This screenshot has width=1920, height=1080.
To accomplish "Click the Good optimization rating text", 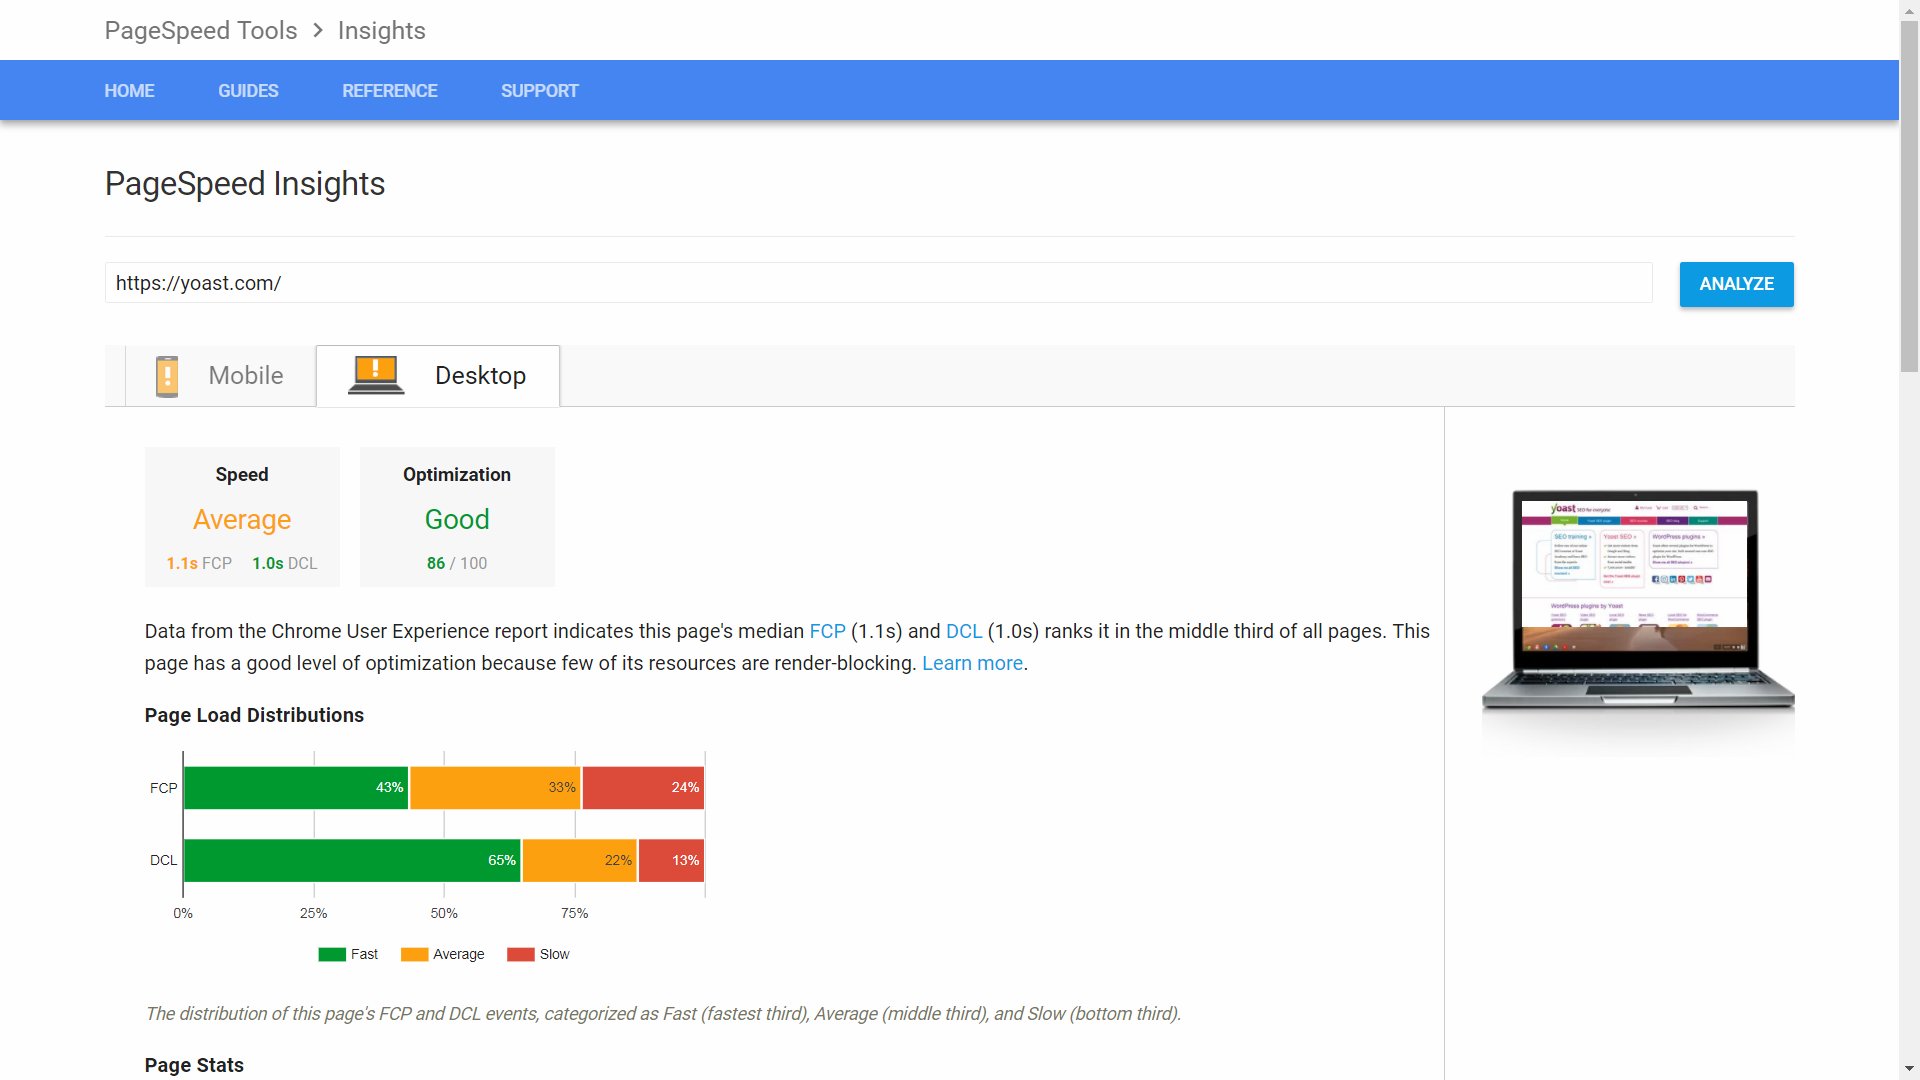I will click(457, 519).
